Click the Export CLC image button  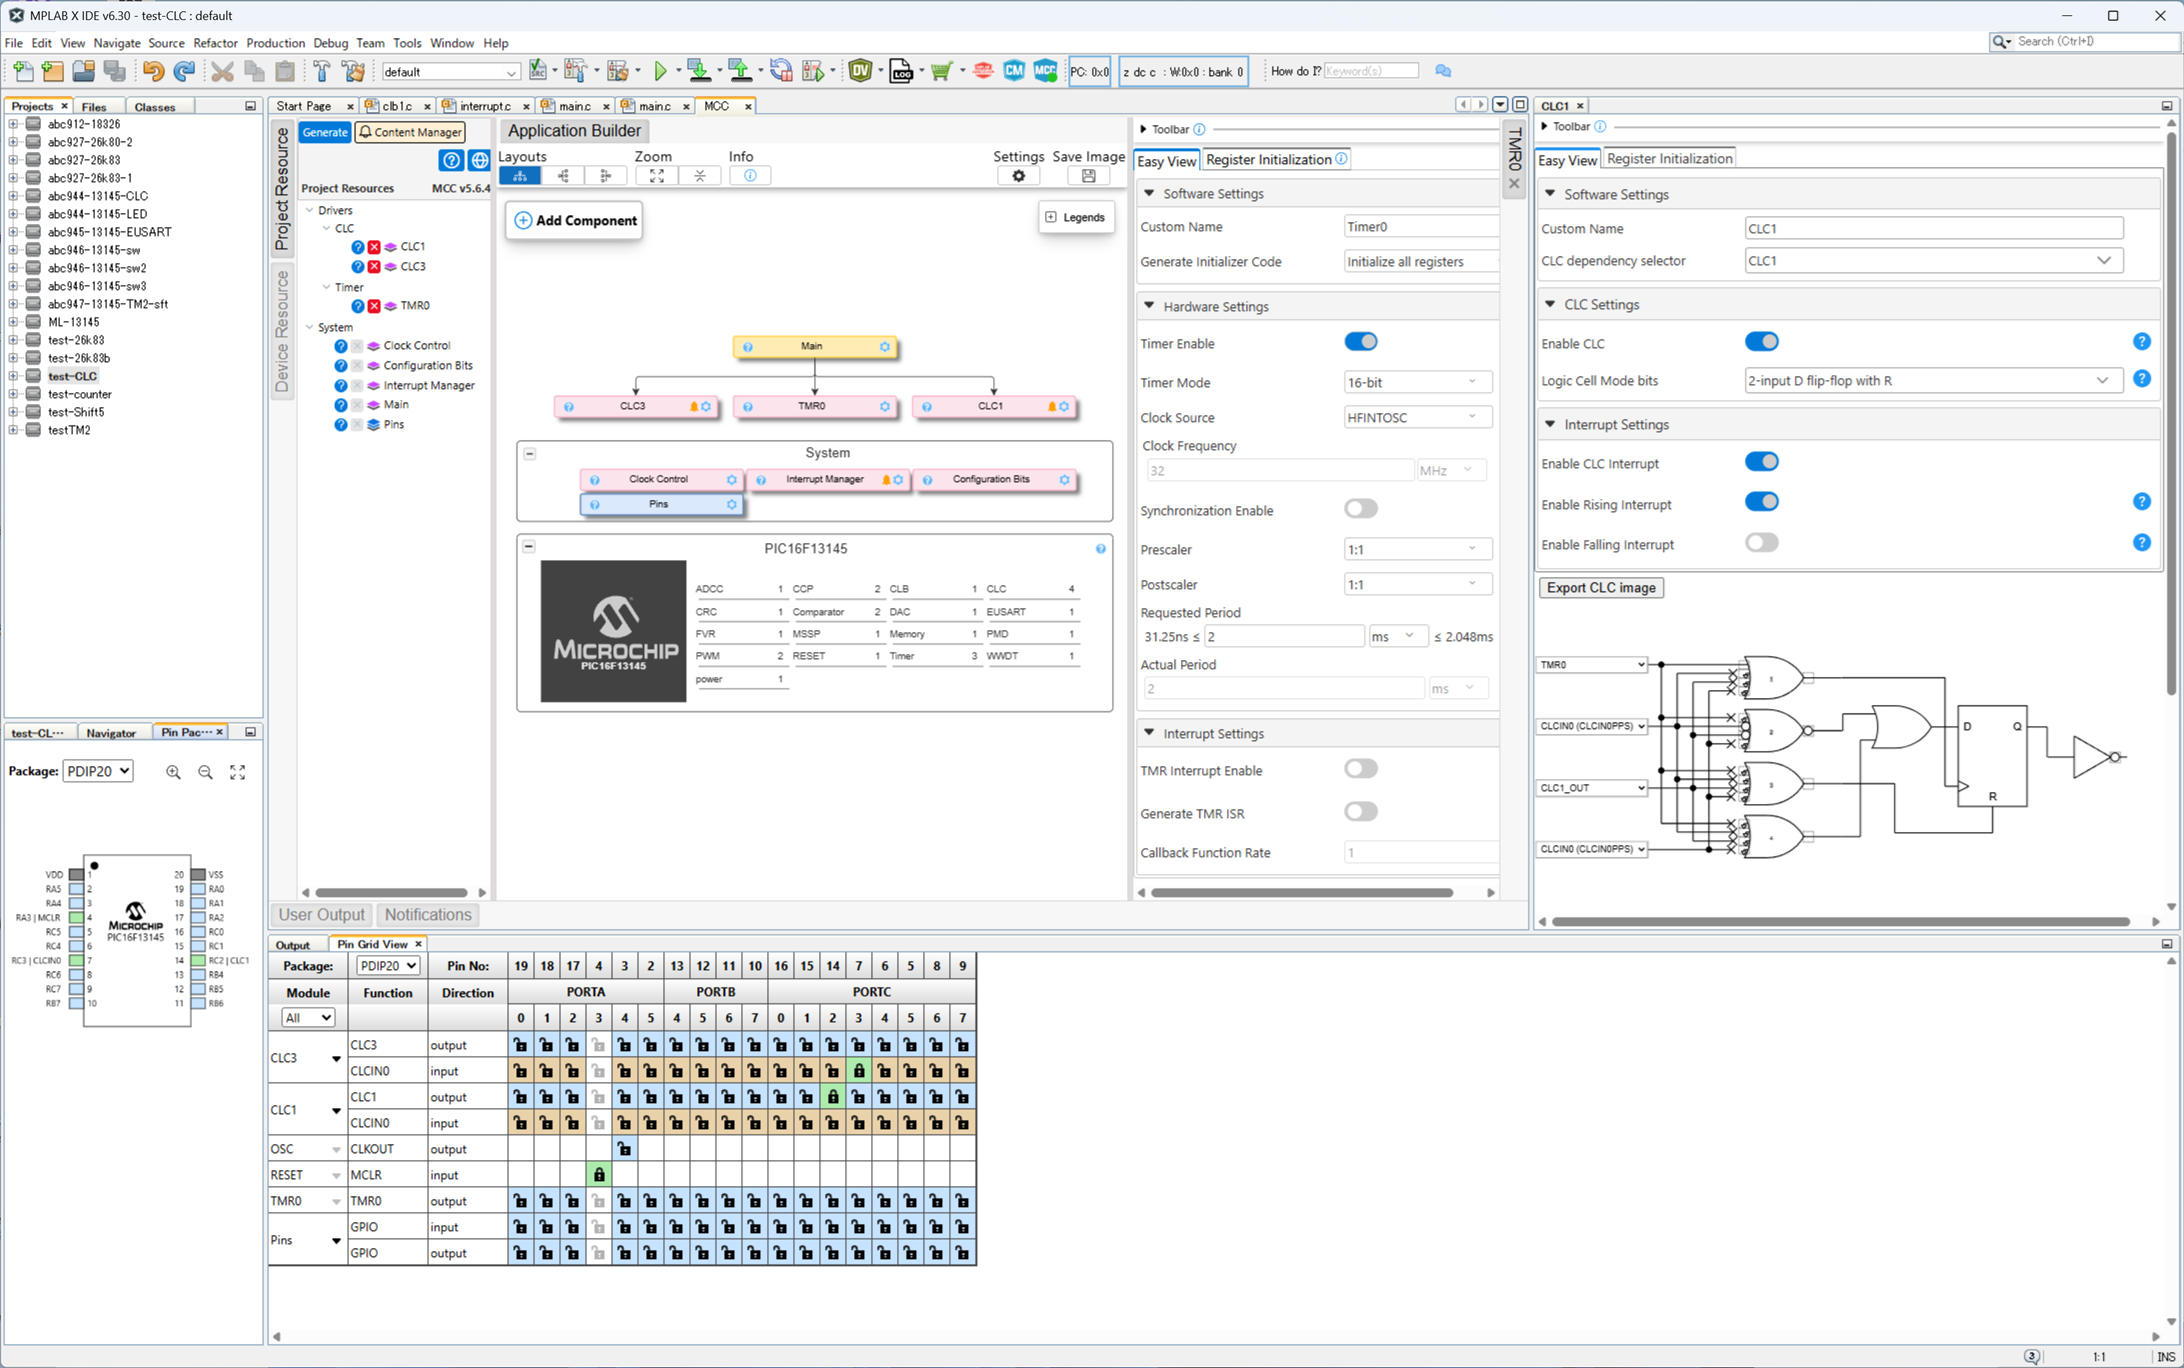[x=1601, y=588]
